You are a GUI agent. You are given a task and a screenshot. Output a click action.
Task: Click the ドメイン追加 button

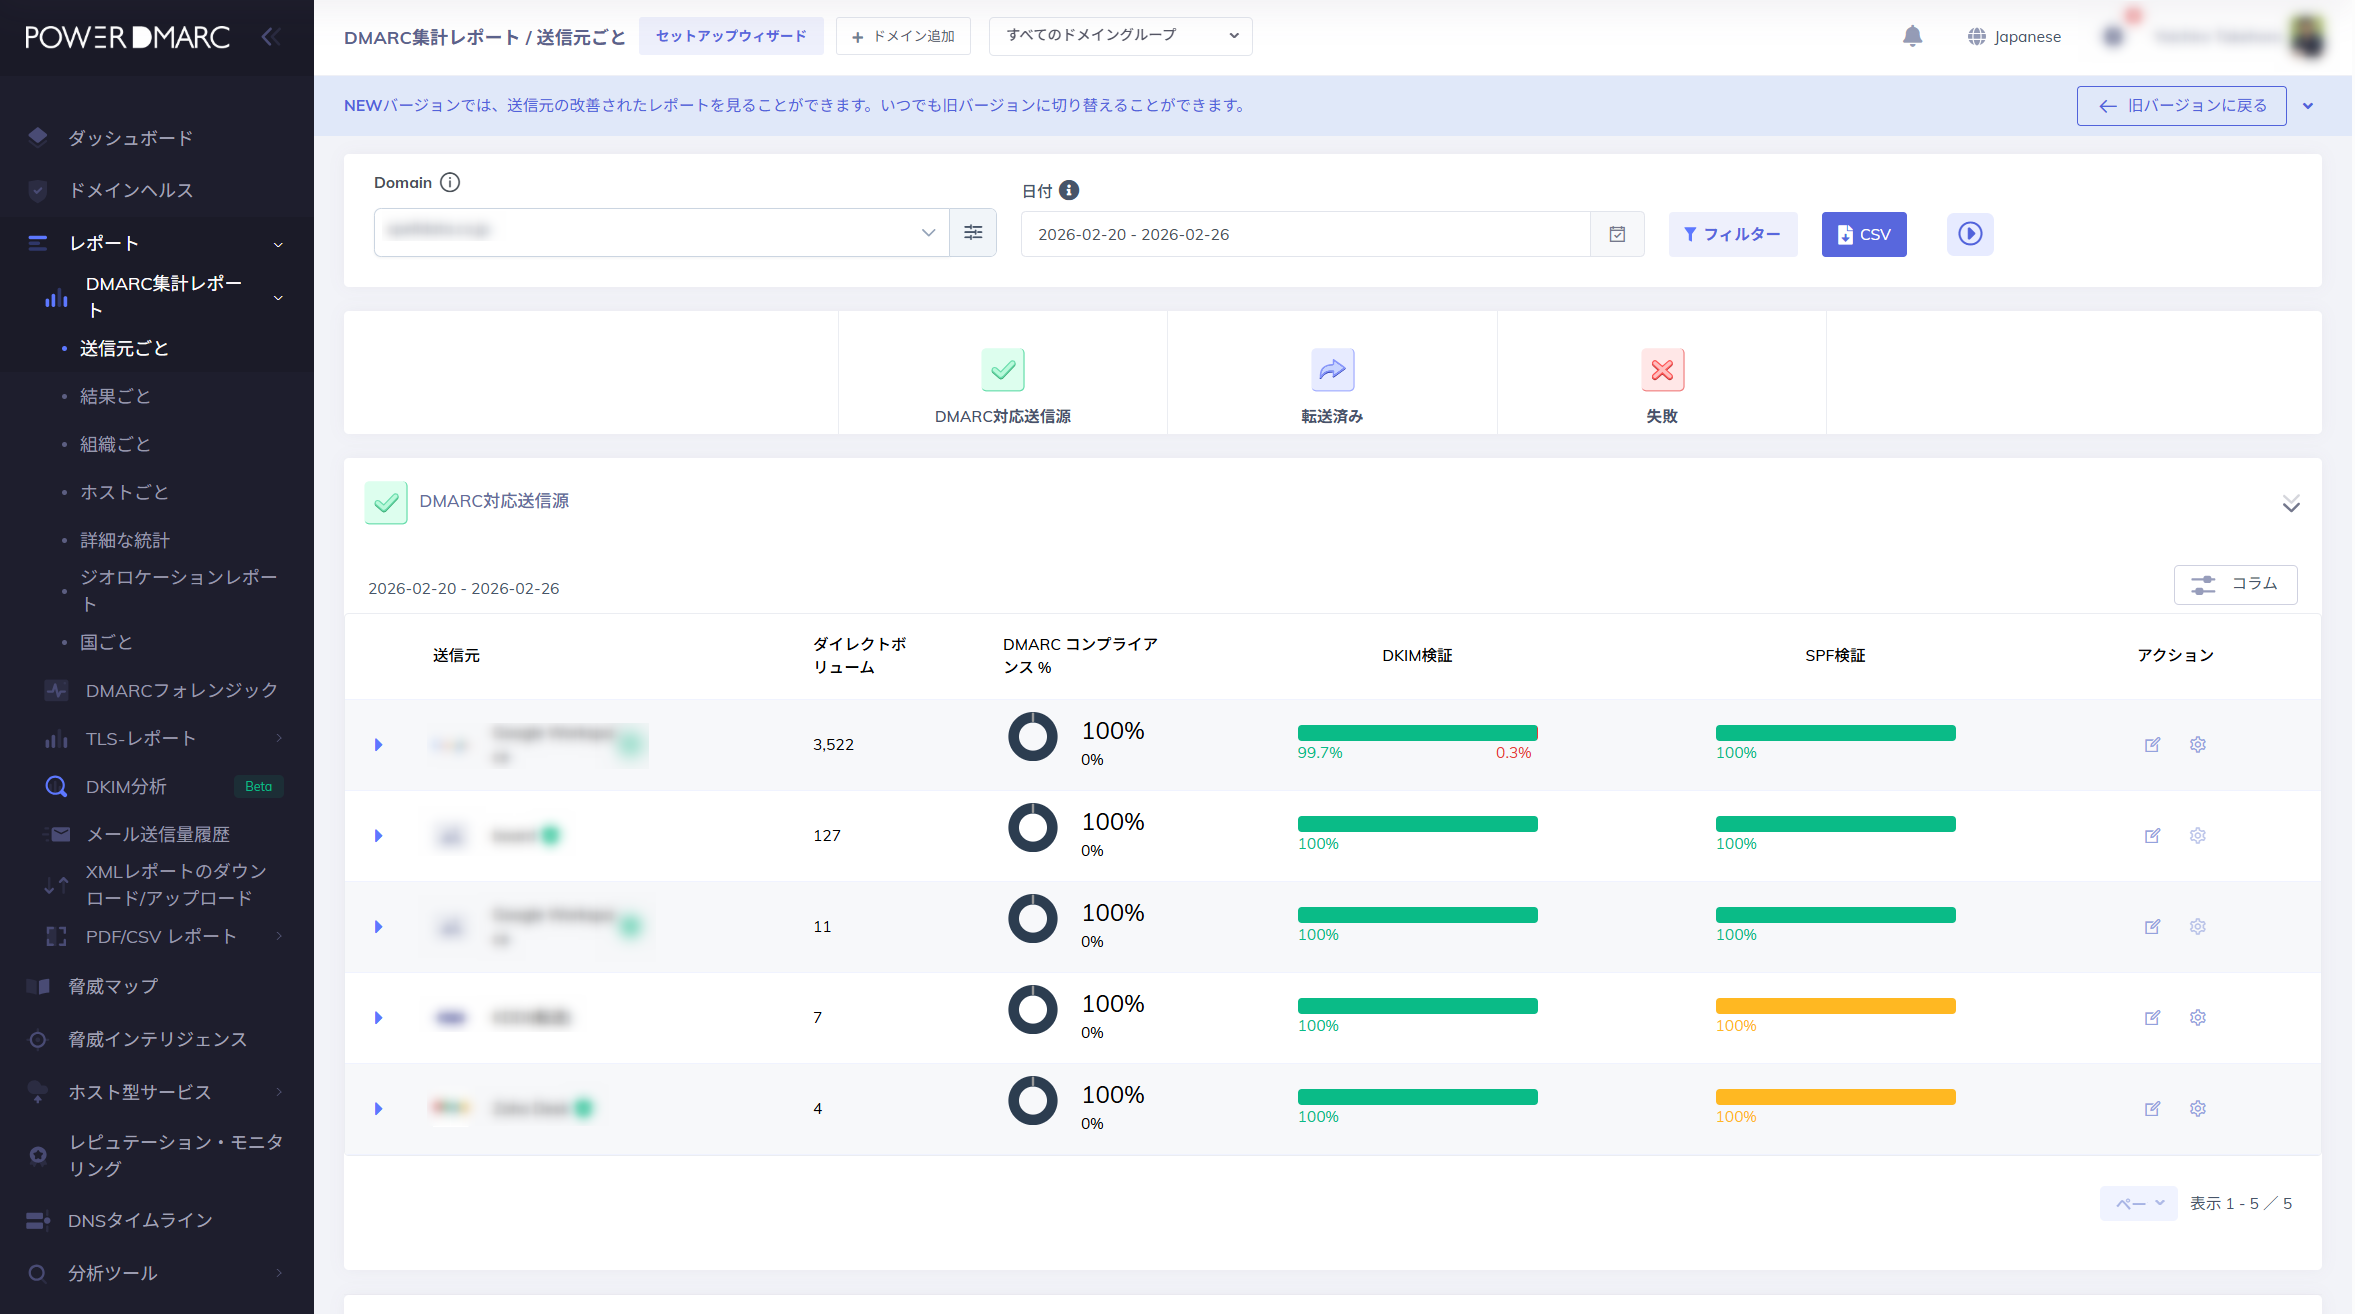coord(902,36)
